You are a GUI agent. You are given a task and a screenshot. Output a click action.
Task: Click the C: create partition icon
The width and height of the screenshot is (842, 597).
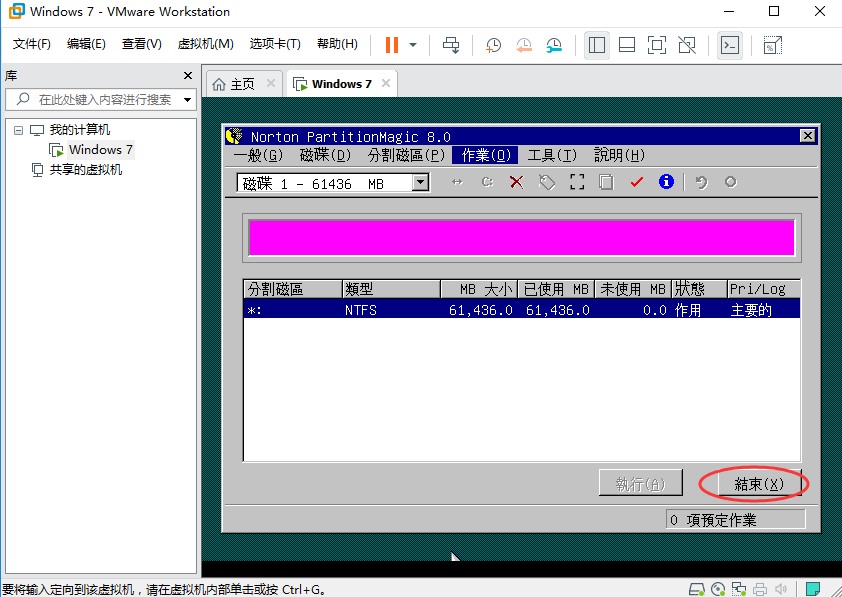[x=487, y=182]
